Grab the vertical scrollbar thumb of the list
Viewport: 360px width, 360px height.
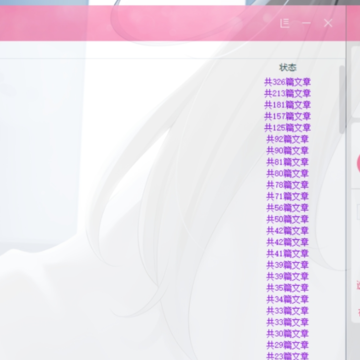coord(342,99)
